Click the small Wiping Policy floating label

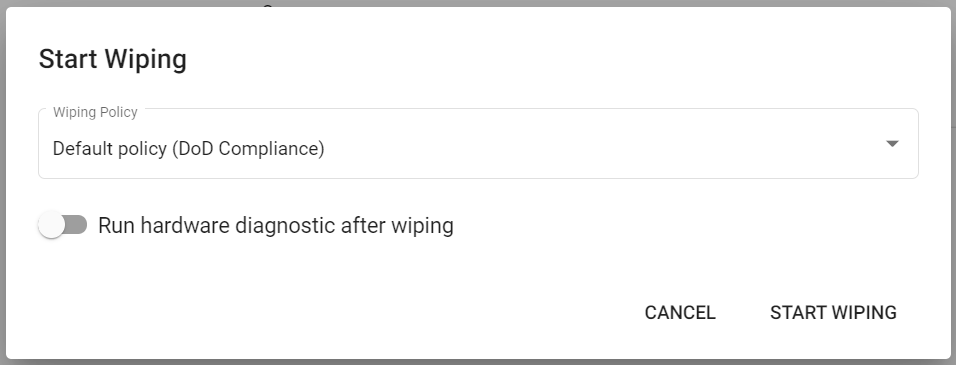(x=95, y=112)
